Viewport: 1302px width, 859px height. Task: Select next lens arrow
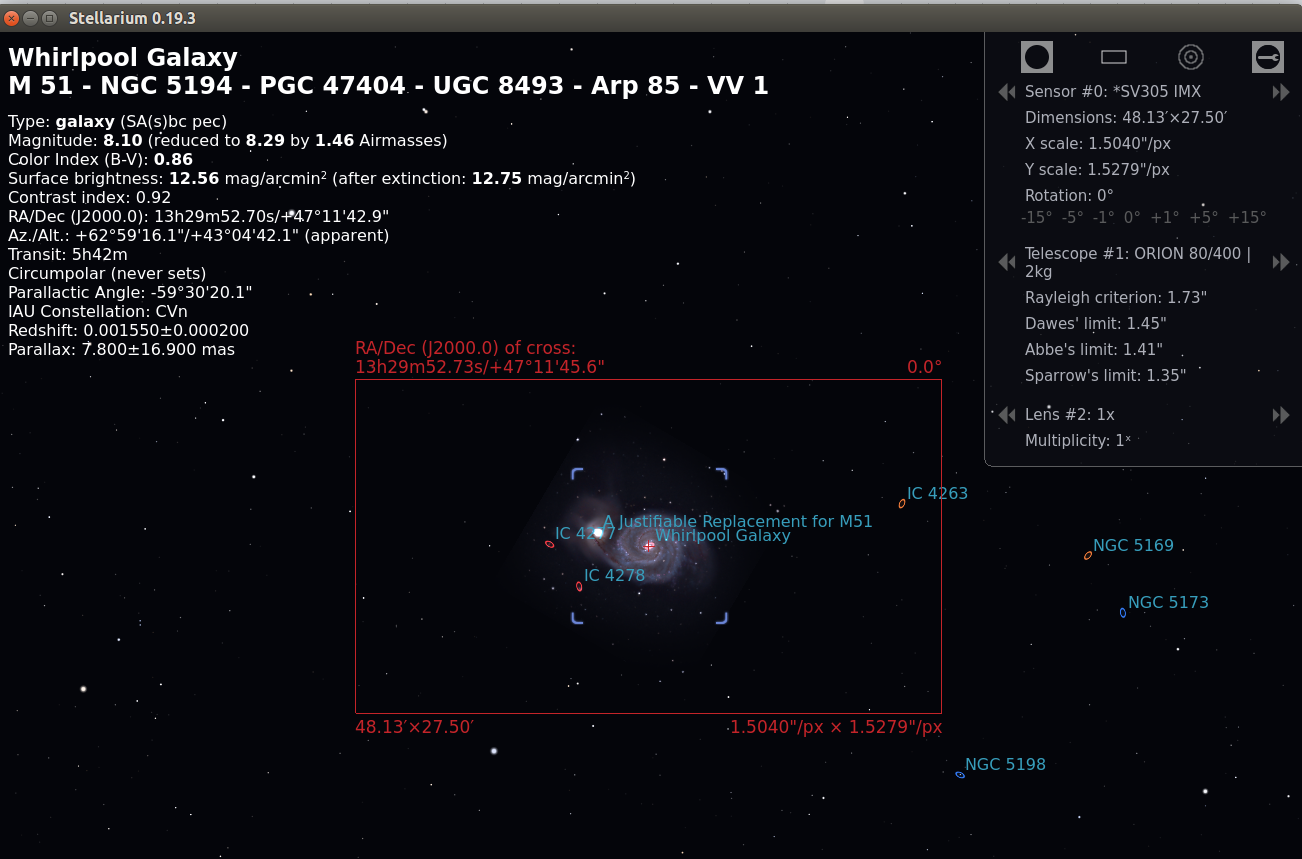[x=1281, y=415]
